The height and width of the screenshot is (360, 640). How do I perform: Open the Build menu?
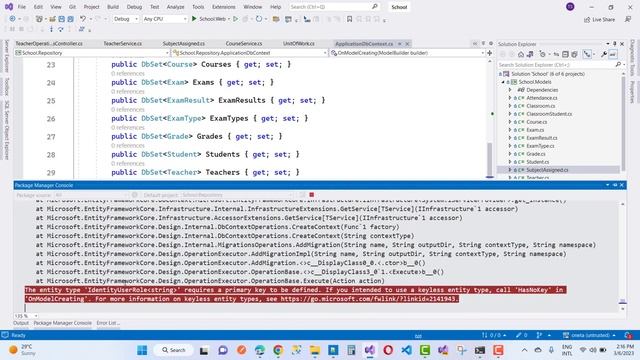113,7
